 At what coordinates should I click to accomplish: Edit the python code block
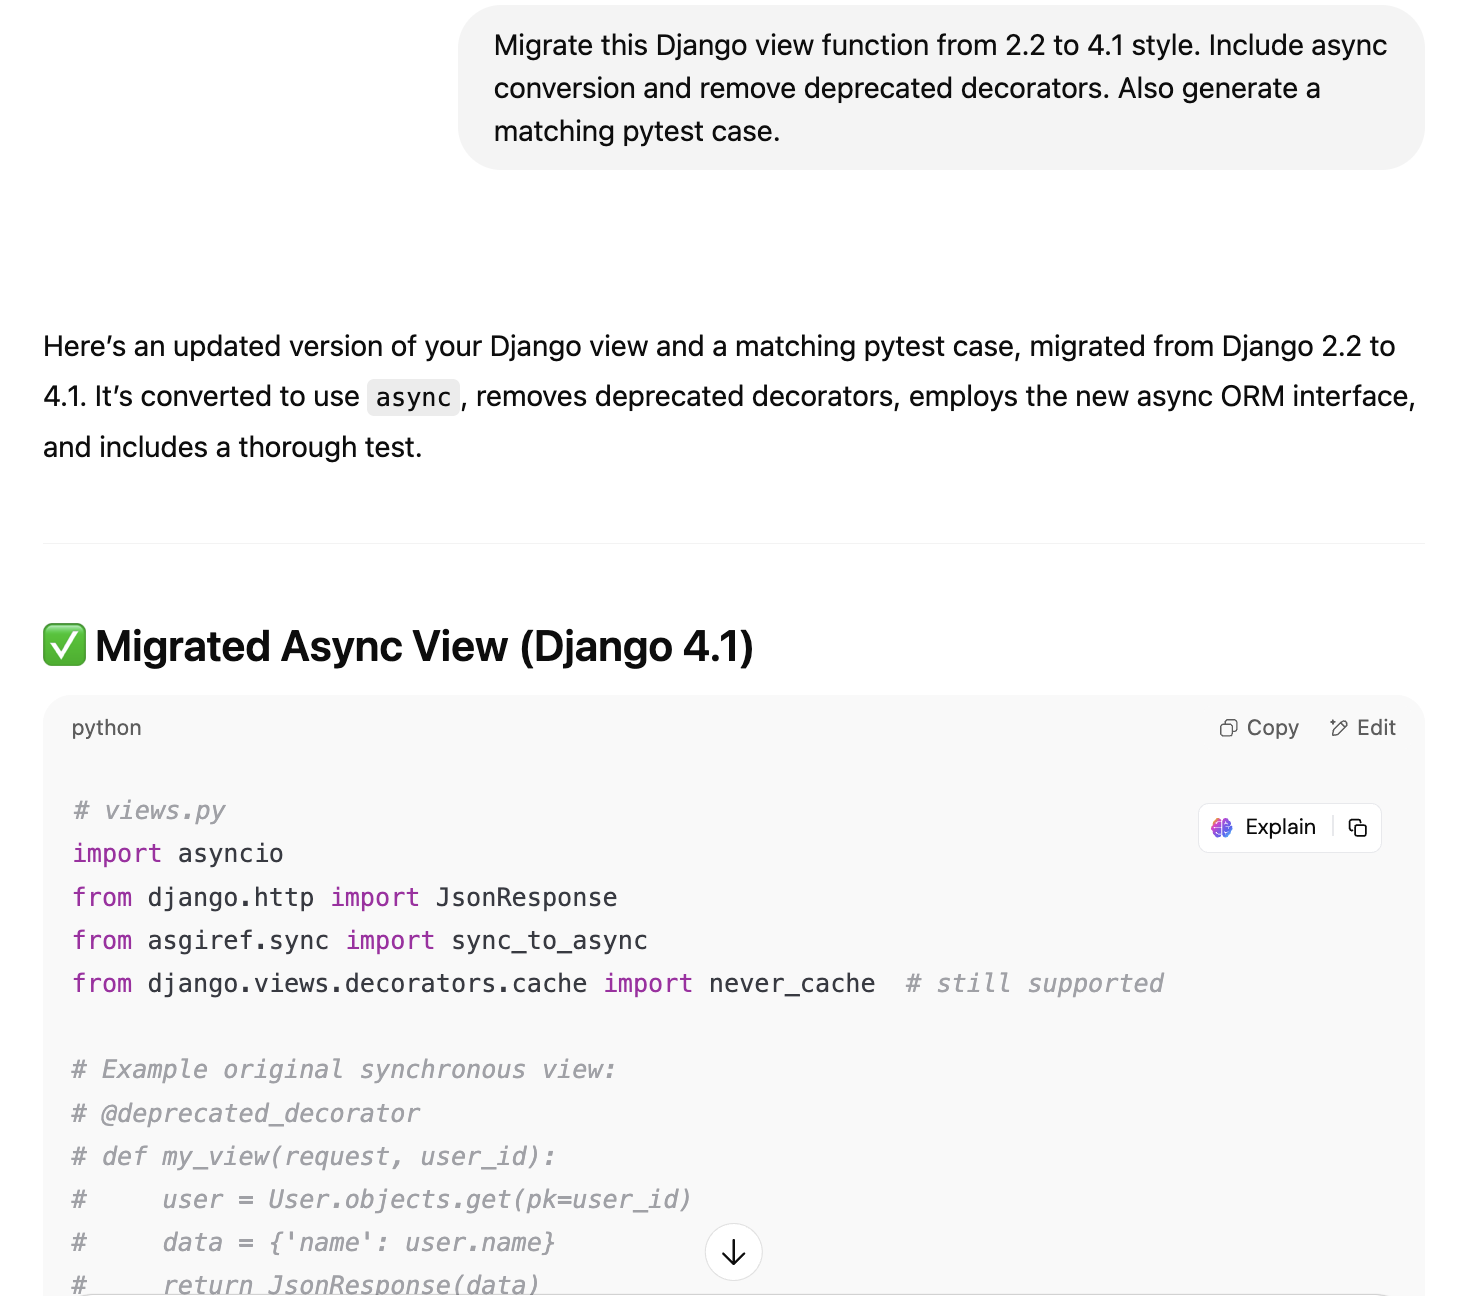1362,728
